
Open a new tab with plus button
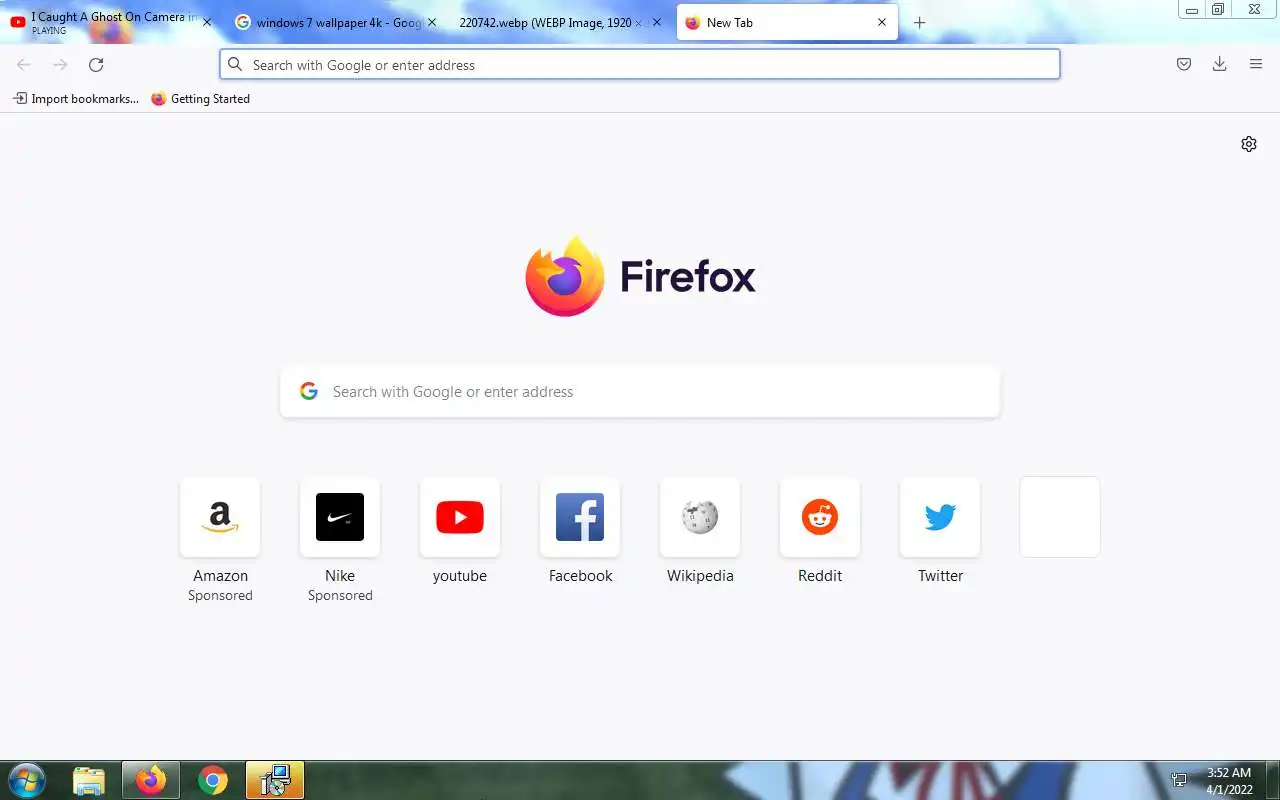click(x=919, y=22)
